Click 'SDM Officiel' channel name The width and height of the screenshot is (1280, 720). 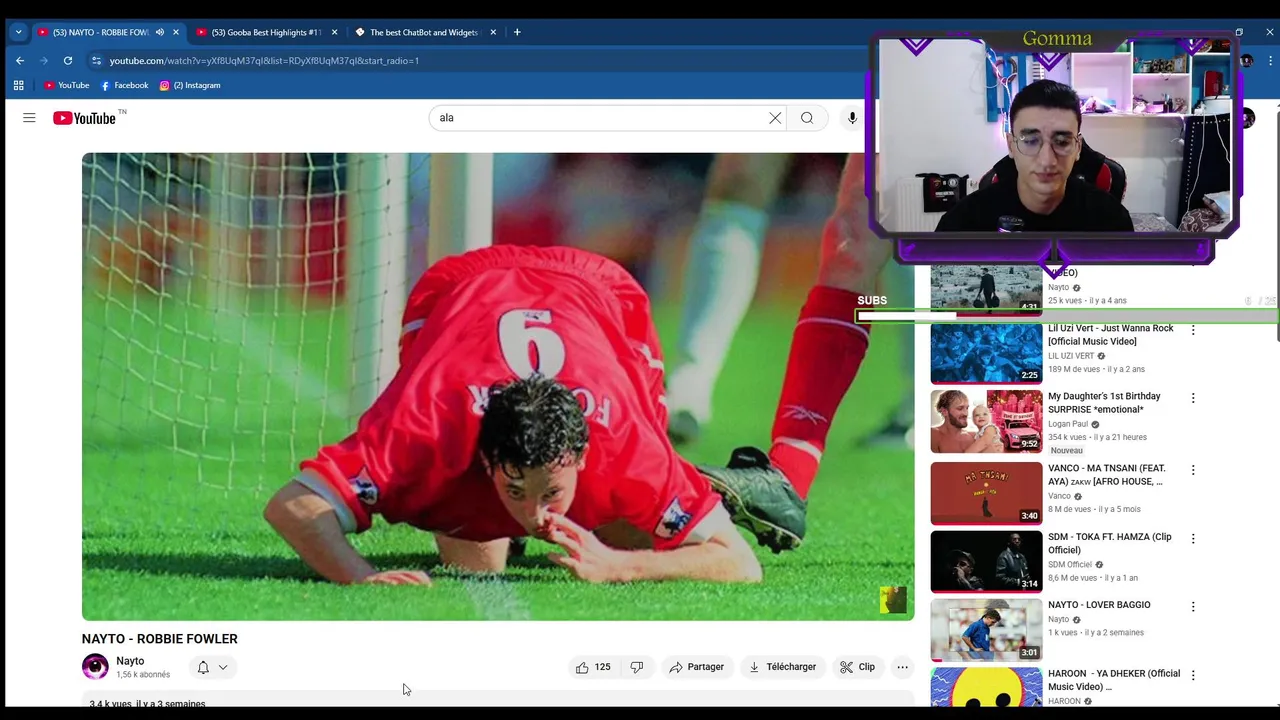point(1070,564)
